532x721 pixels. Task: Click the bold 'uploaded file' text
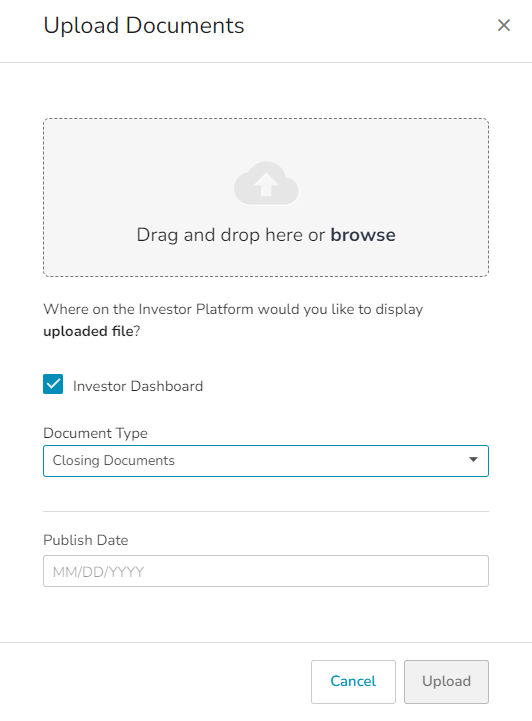click(x=88, y=331)
